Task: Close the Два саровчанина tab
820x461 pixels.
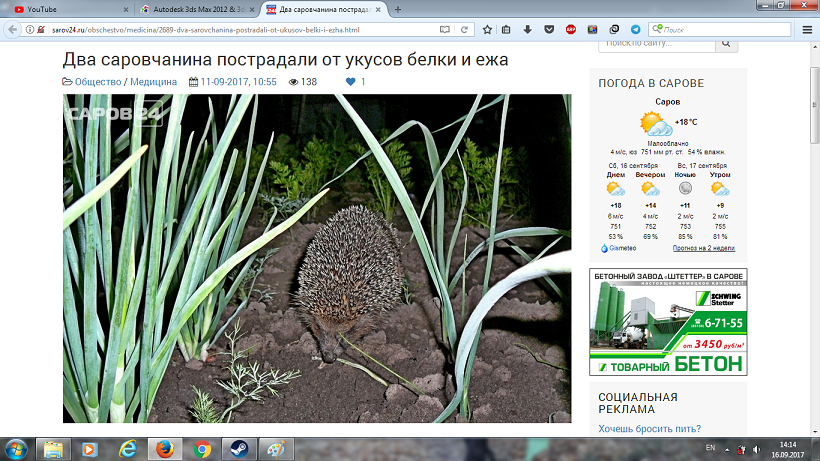Action: pyautogui.click(x=378, y=9)
